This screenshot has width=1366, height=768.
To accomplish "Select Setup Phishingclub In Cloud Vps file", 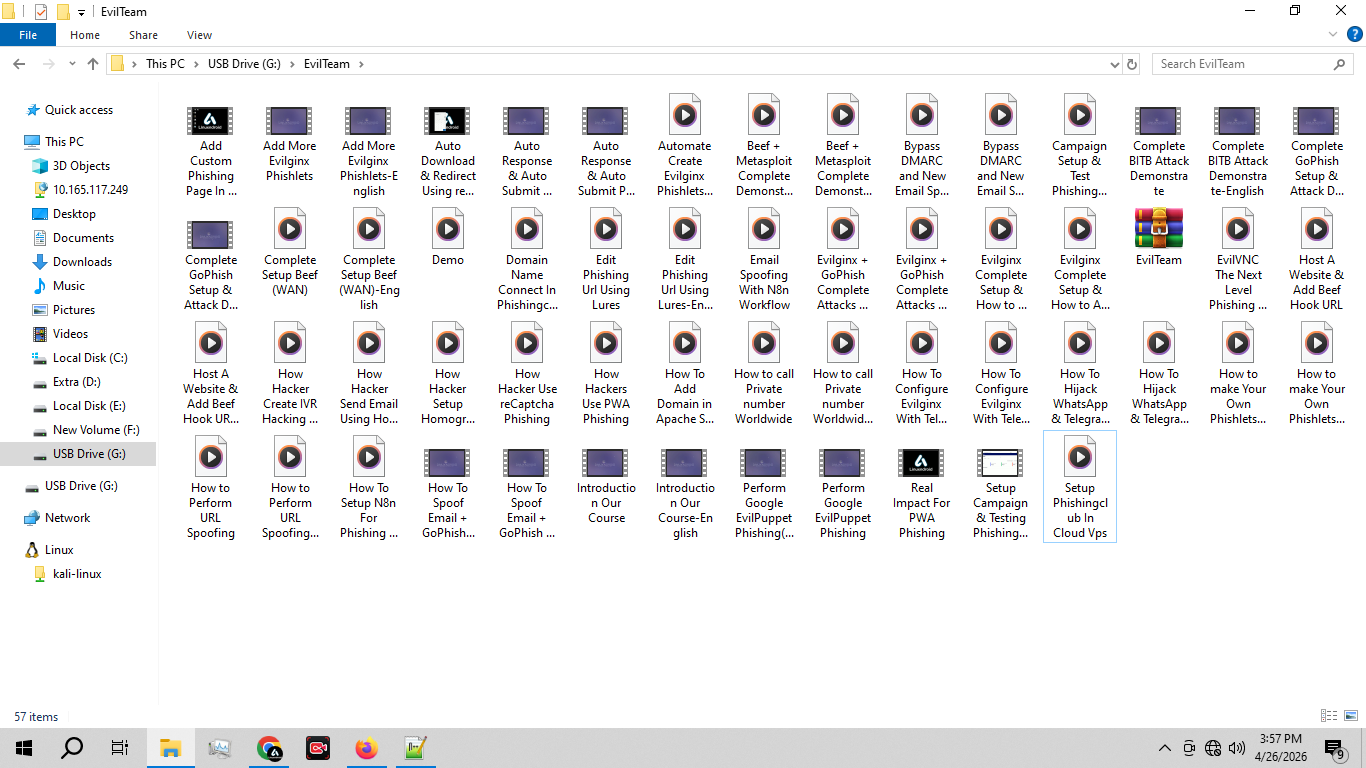I will tap(1080, 488).
